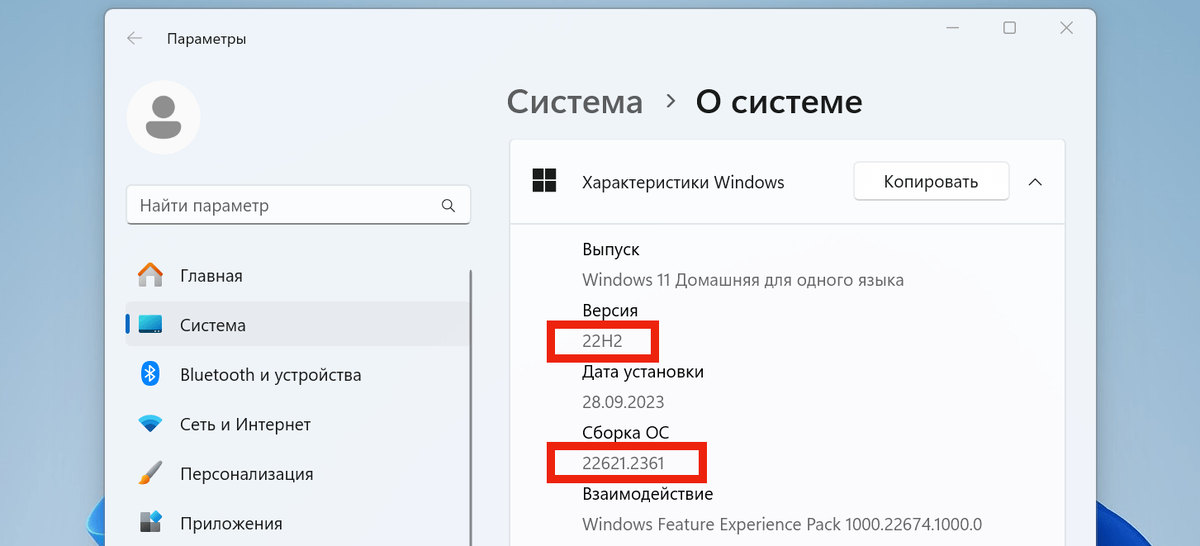Click the OS build value 22621.2361

point(623,463)
